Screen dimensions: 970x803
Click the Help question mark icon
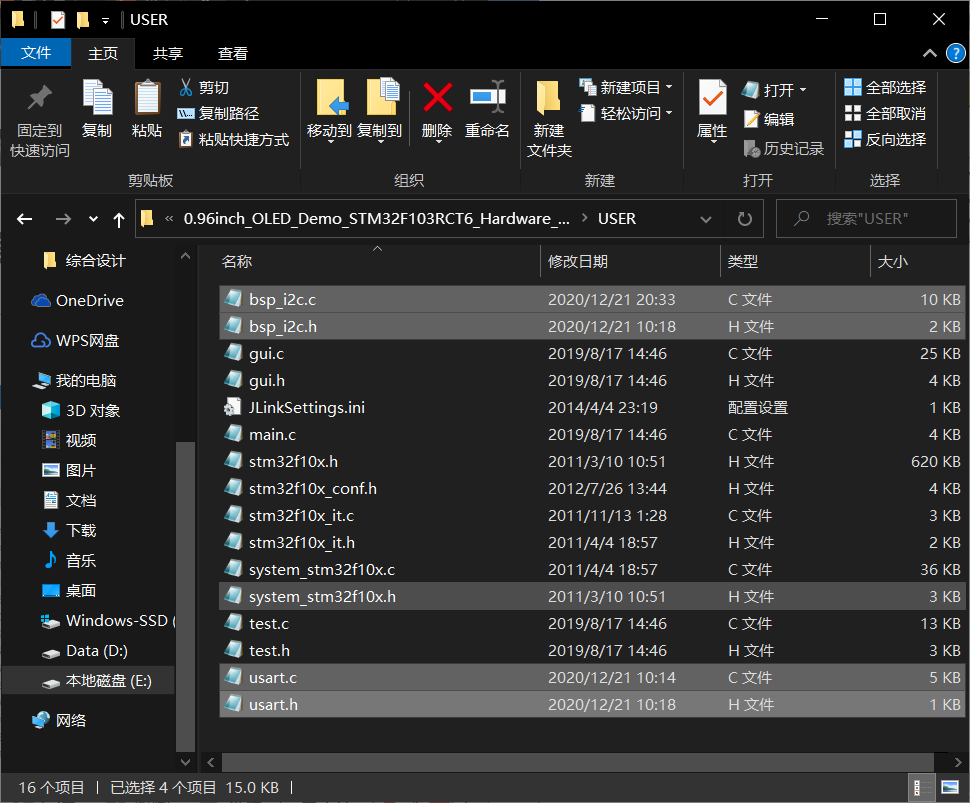[955, 54]
